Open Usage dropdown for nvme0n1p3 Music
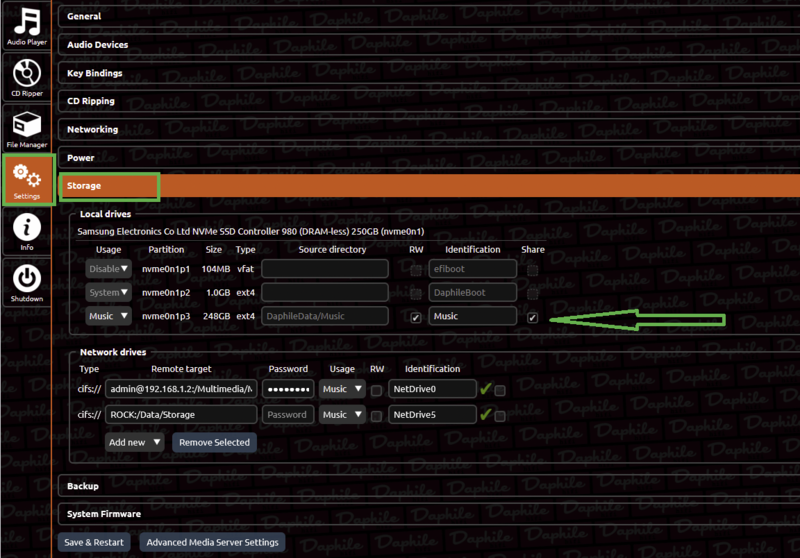800x558 pixels. [x=108, y=316]
